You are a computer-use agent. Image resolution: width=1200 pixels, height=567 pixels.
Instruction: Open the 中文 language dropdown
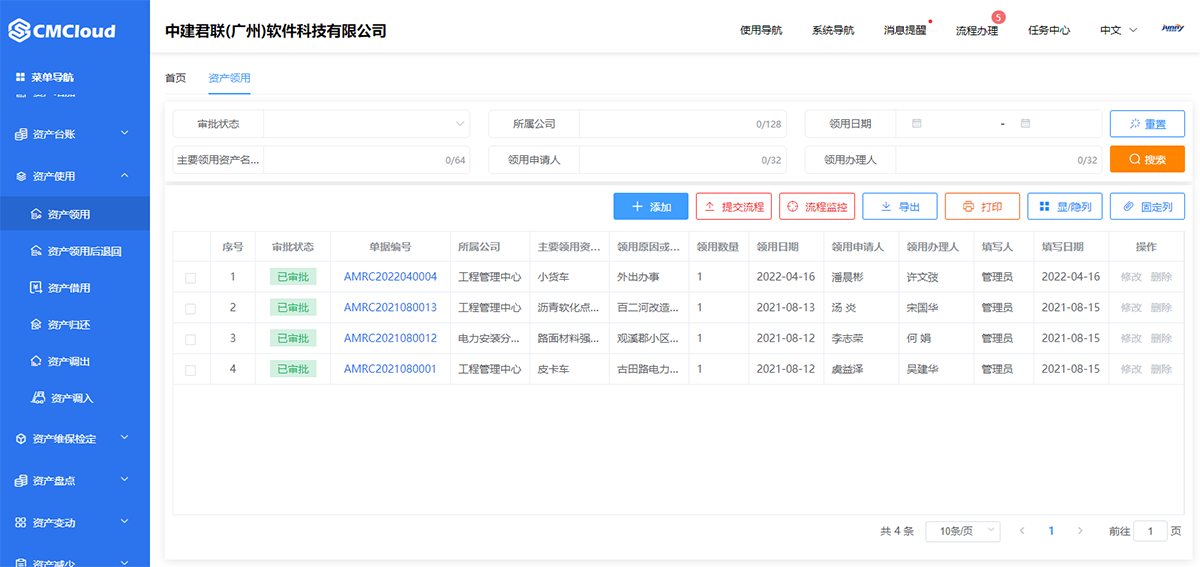click(x=1119, y=30)
